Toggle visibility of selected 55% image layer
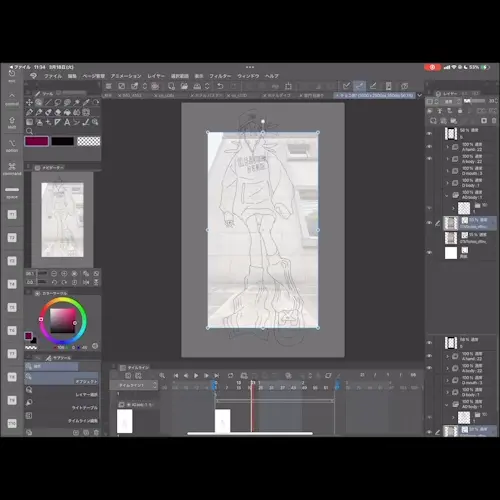The width and height of the screenshot is (500, 500). [x=429, y=223]
